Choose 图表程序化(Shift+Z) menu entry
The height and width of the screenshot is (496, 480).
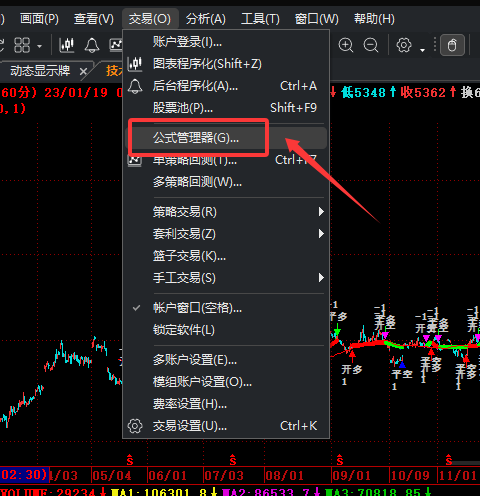(226, 64)
